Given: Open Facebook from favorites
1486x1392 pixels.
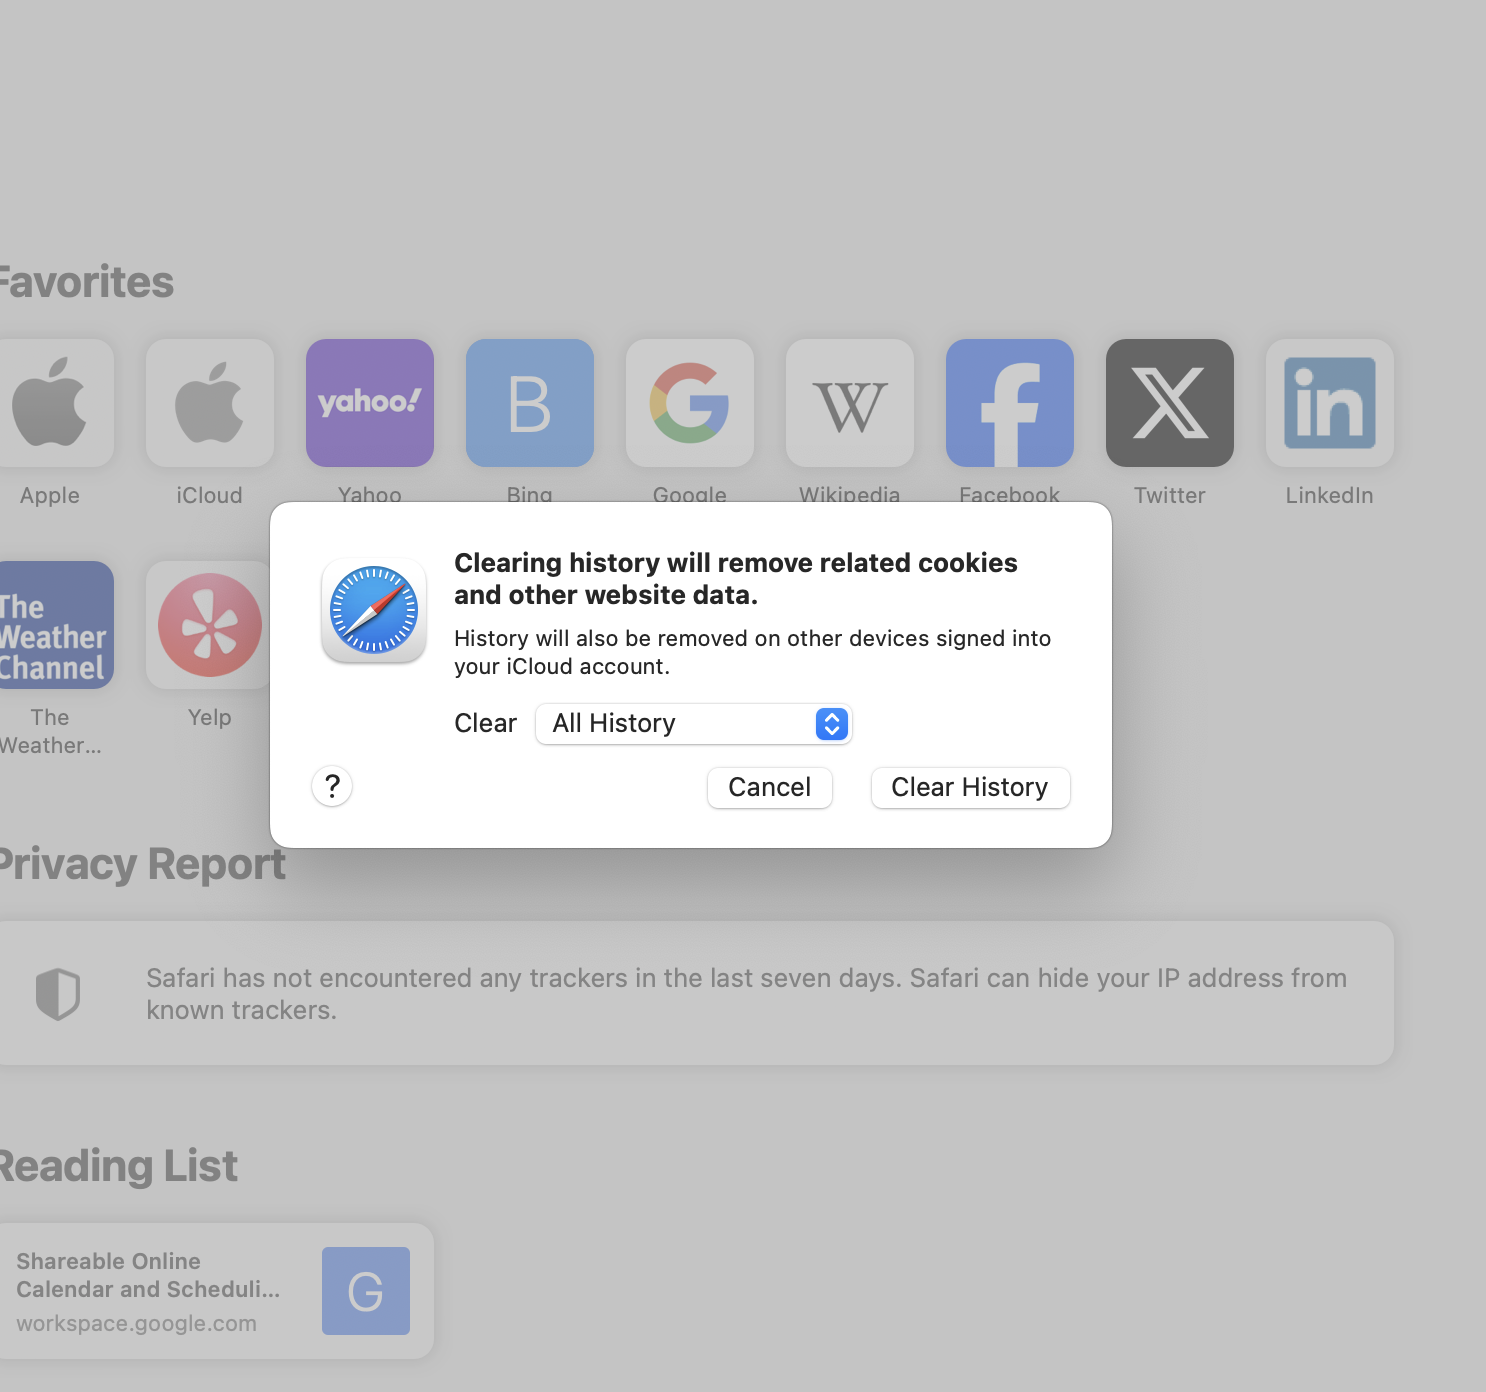Looking at the screenshot, I should pos(1009,403).
